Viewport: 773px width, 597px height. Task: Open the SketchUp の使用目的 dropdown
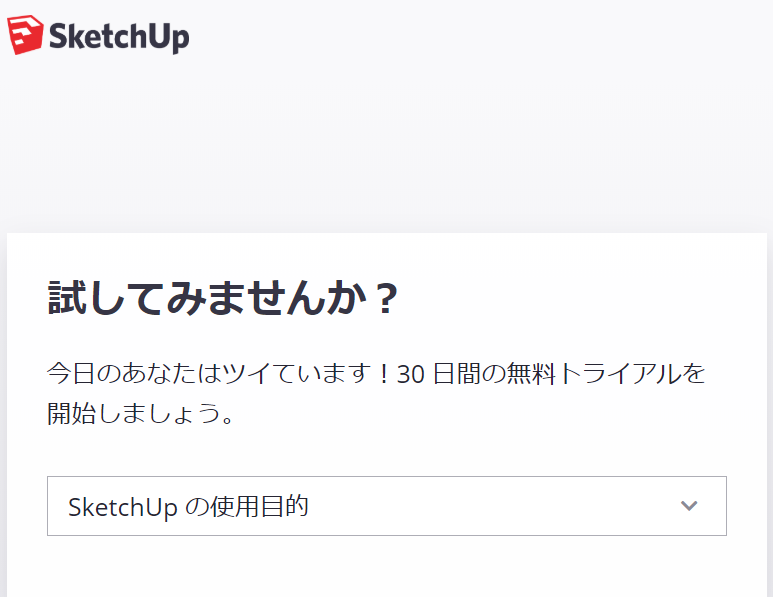pos(386,506)
